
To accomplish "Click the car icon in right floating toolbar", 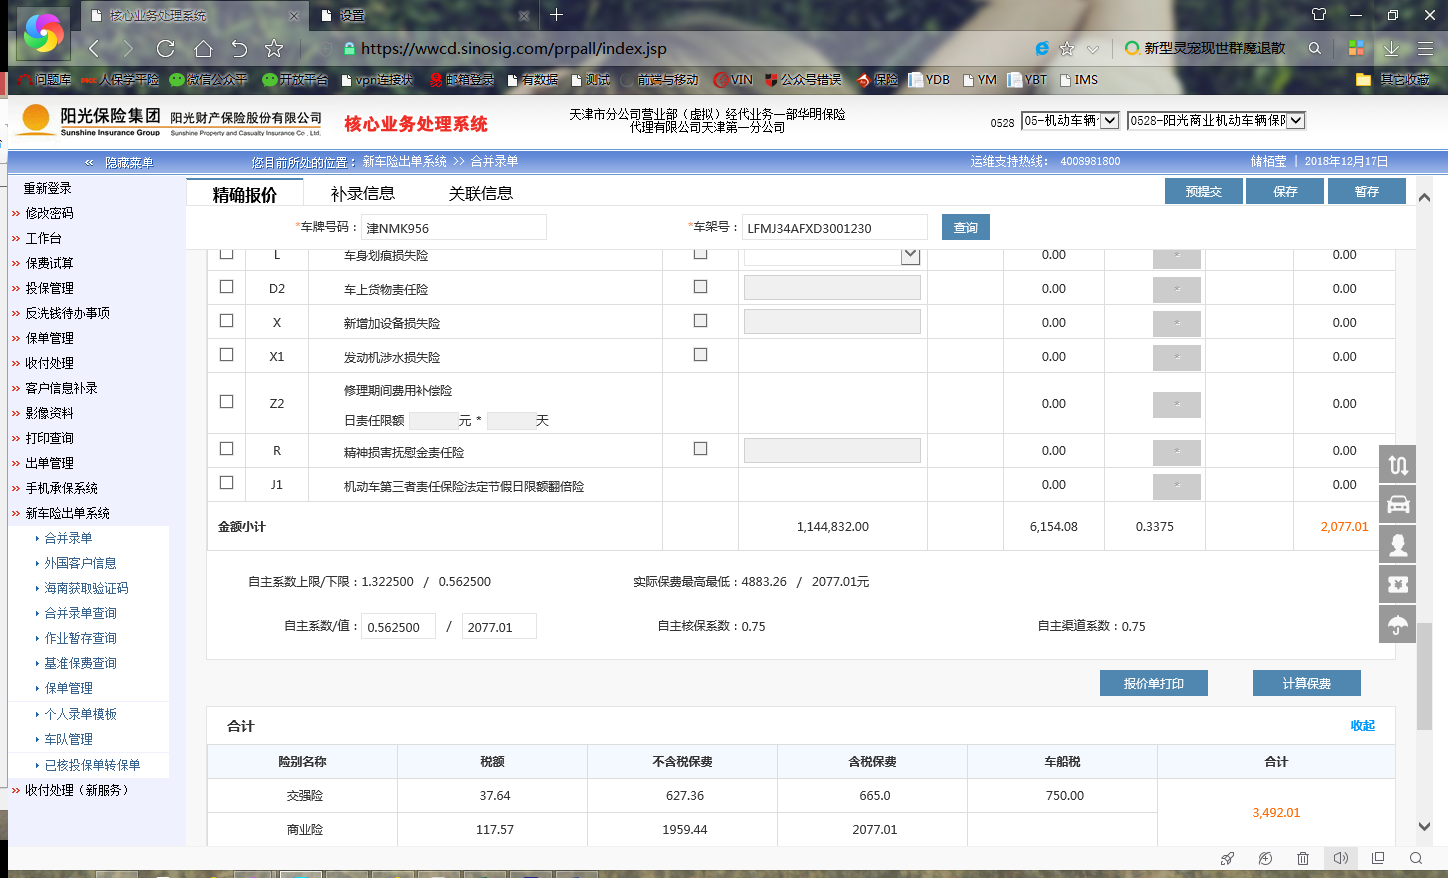I will click(1397, 504).
